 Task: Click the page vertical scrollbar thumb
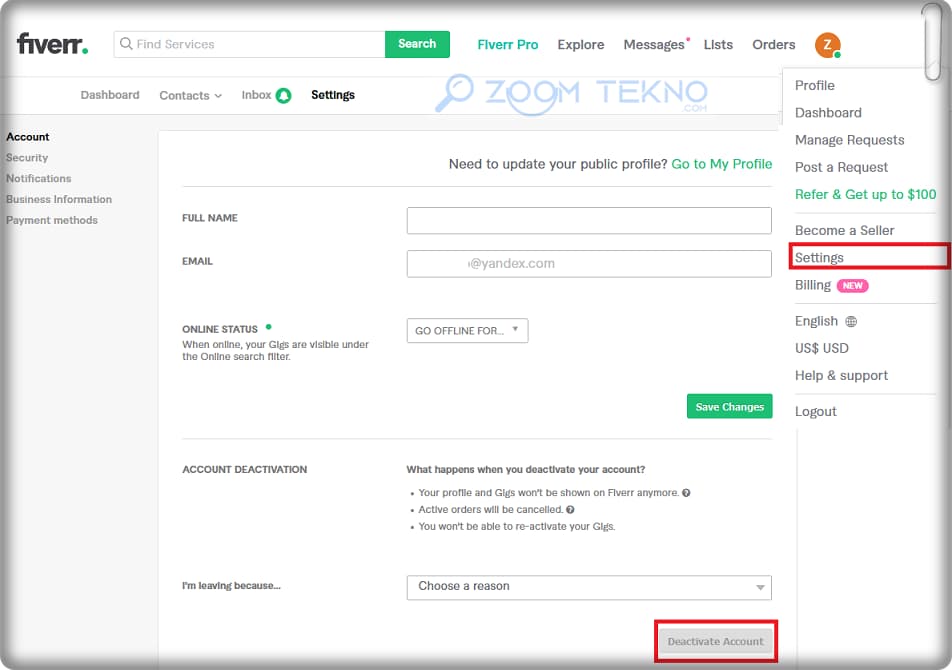(x=933, y=41)
